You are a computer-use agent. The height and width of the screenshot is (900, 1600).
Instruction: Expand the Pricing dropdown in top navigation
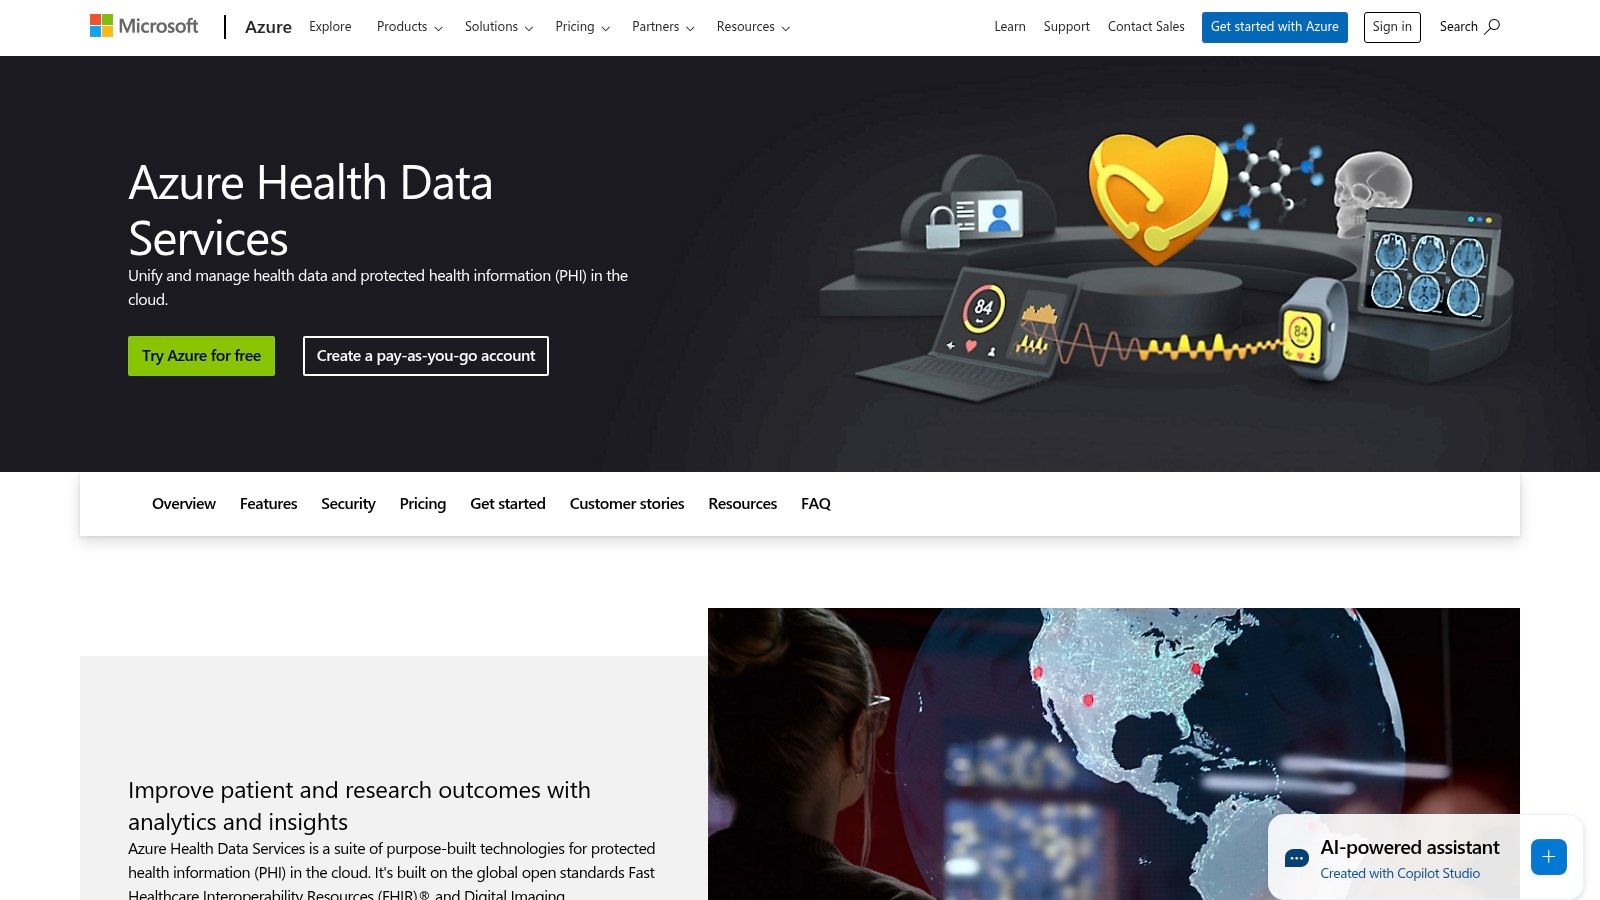pyautogui.click(x=583, y=27)
